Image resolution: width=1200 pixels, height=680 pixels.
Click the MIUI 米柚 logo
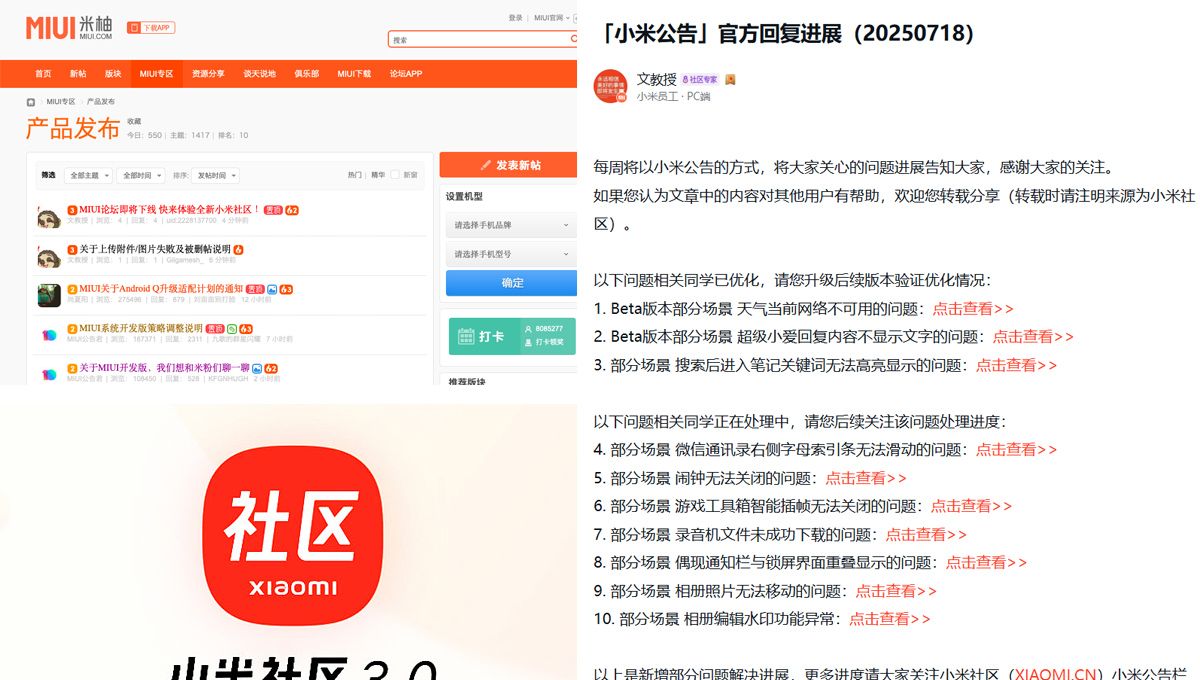69,27
